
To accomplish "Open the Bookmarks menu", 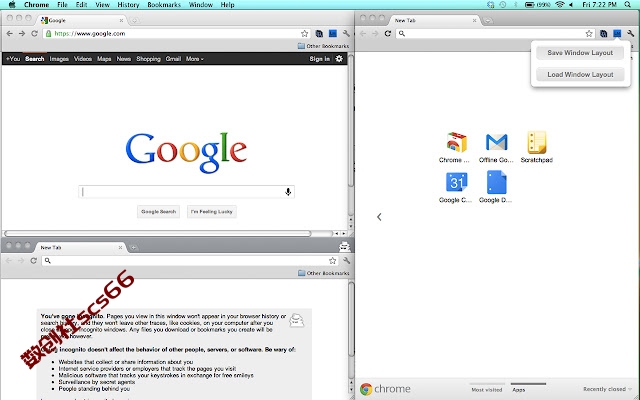I will click(164, 5).
